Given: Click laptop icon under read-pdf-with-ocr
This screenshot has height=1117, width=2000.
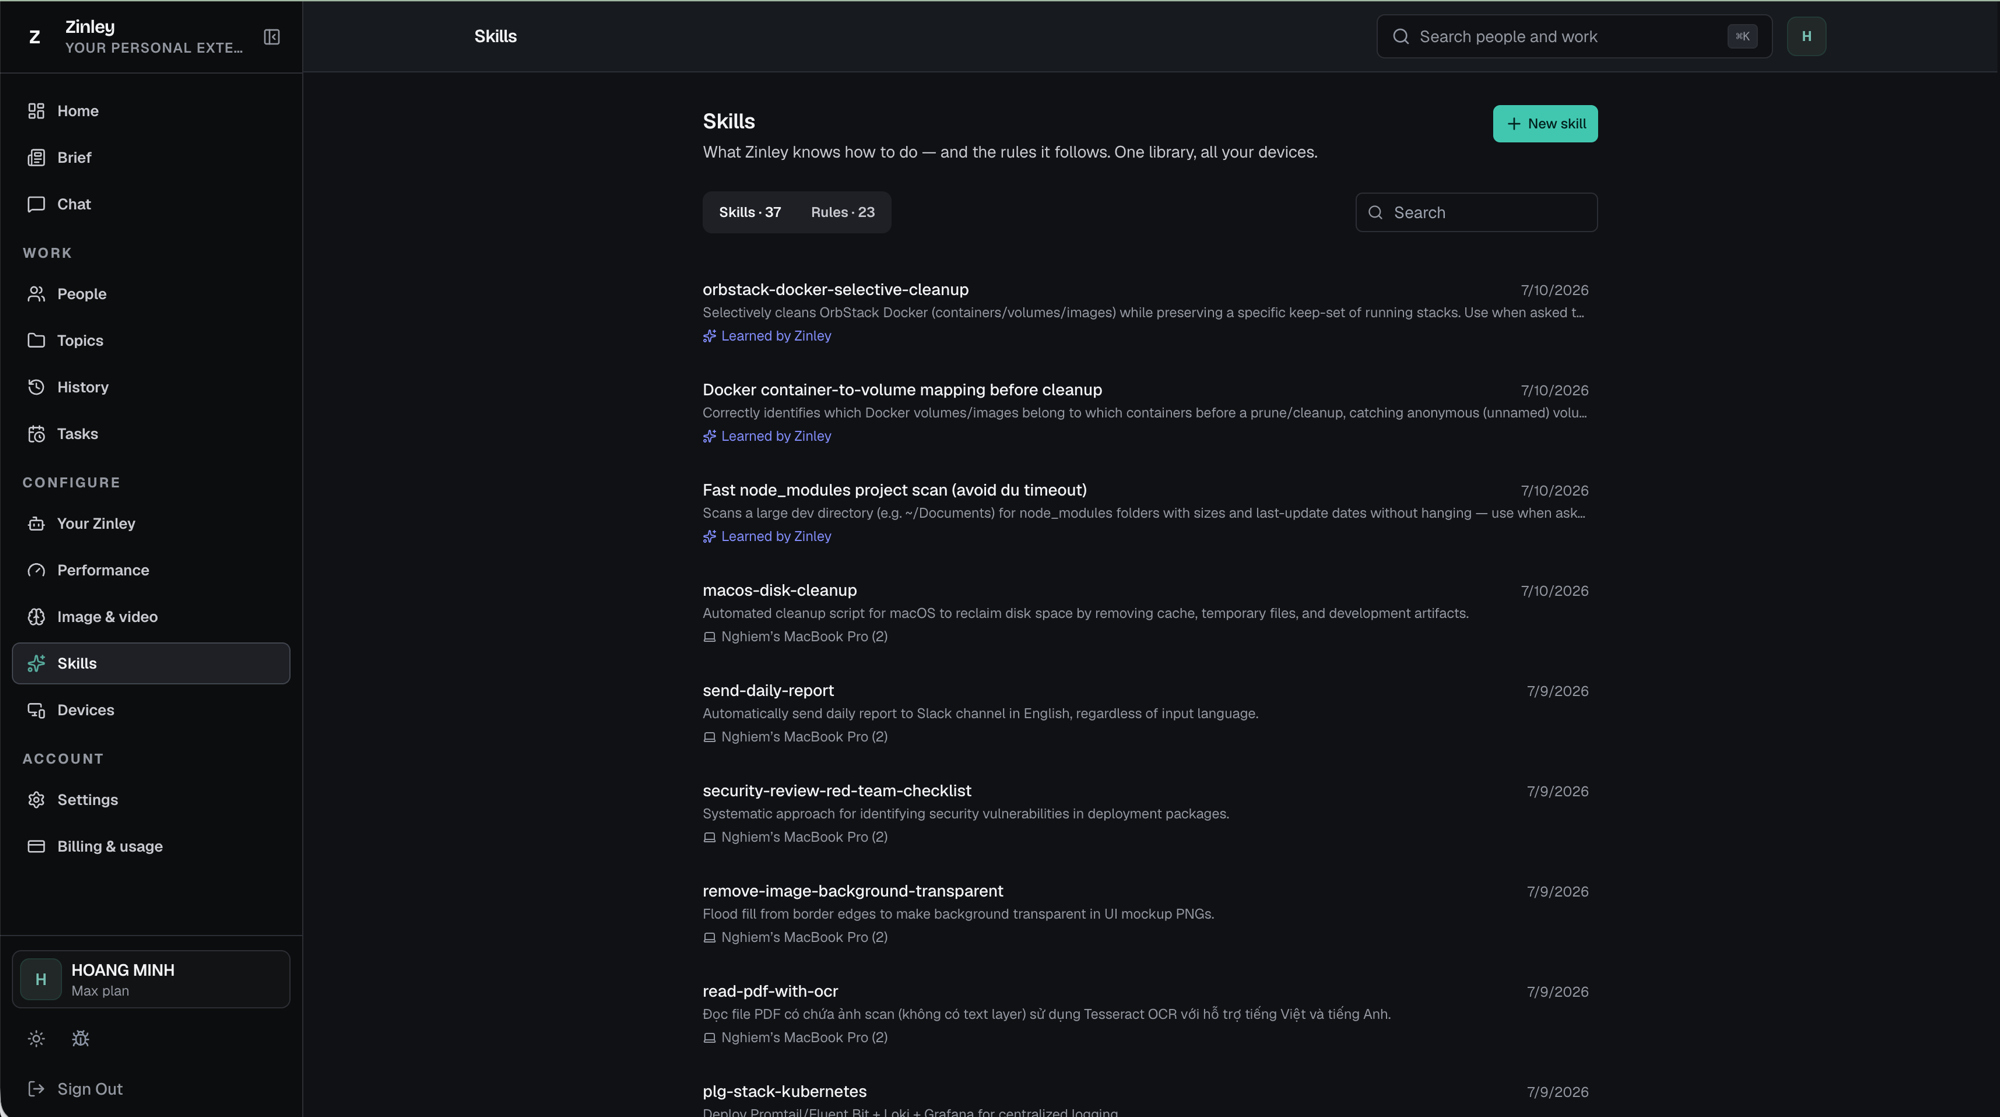Looking at the screenshot, I should pyautogui.click(x=709, y=1038).
